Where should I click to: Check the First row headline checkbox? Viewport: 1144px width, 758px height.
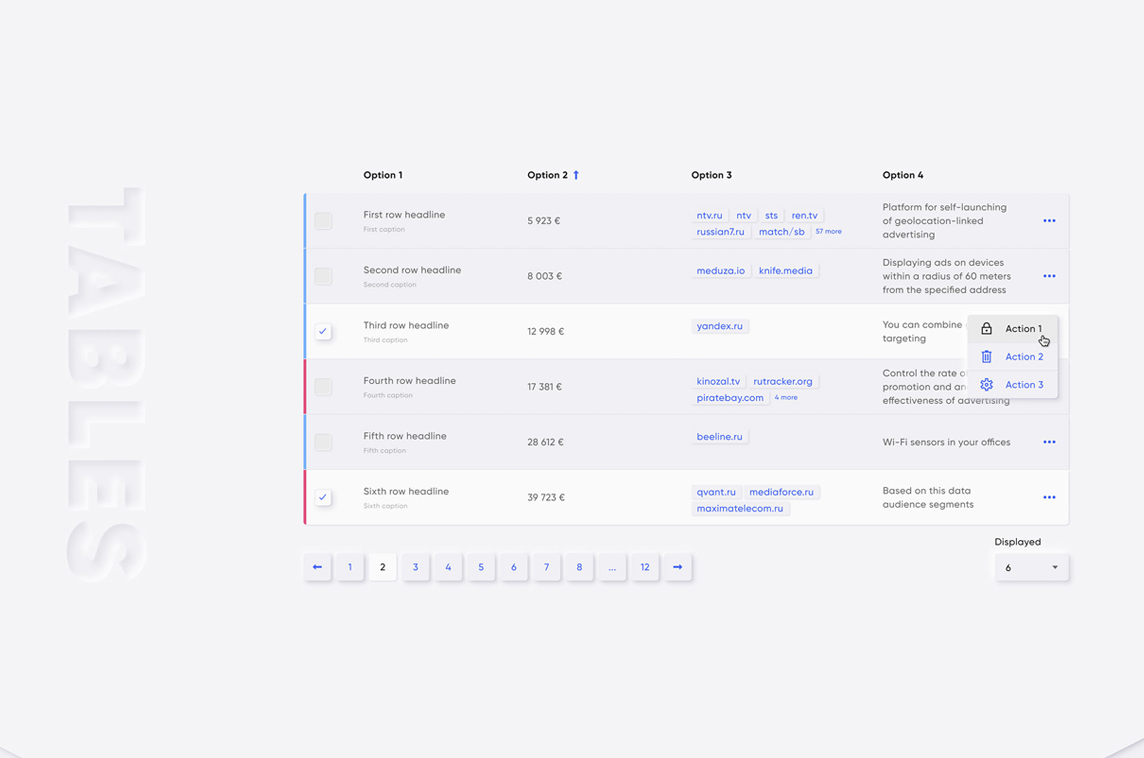point(323,220)
